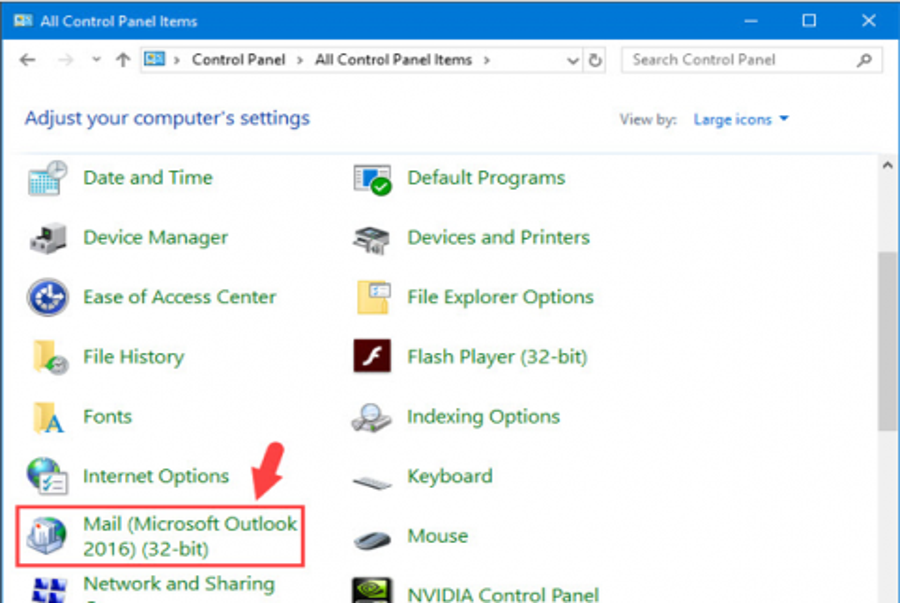Open the File History folder icon
The width and height of the screenshot is (900, 603).
(47, 357)
